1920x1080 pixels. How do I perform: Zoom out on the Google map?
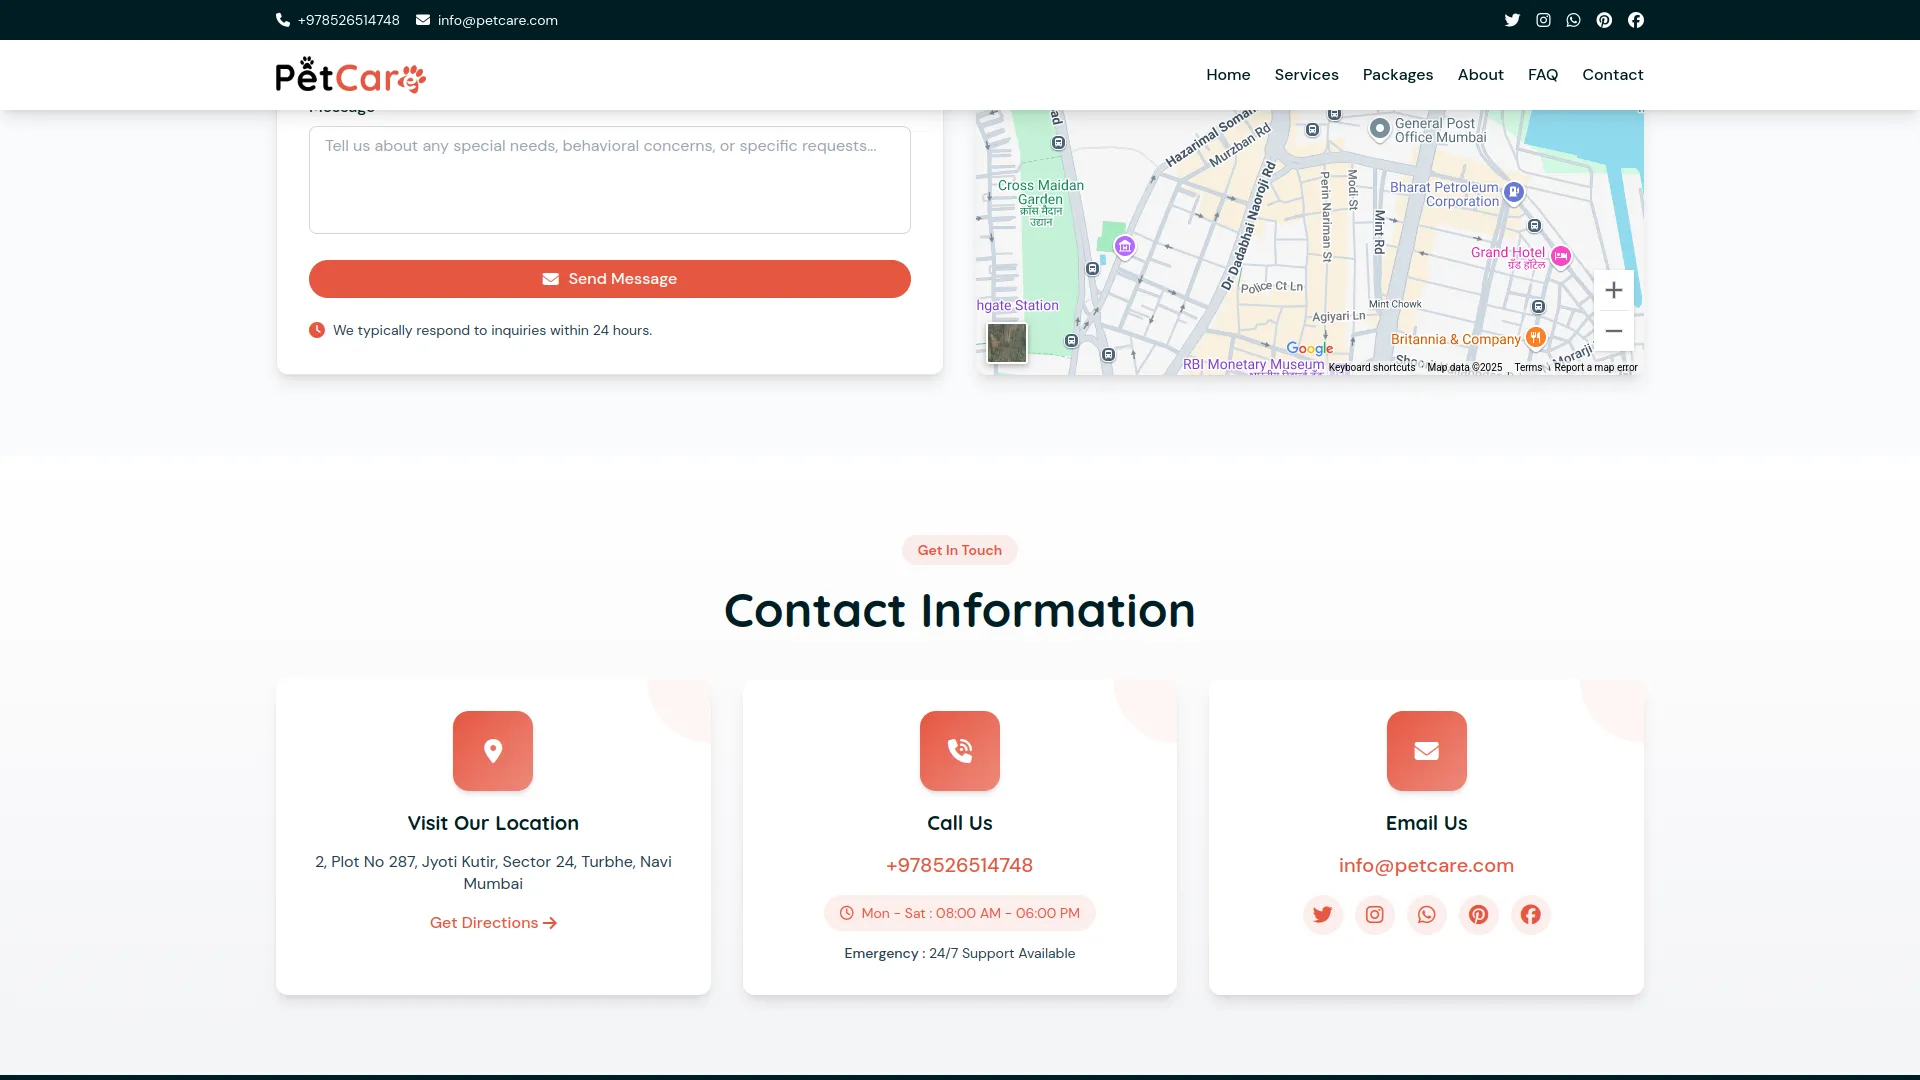[1613, 331]
